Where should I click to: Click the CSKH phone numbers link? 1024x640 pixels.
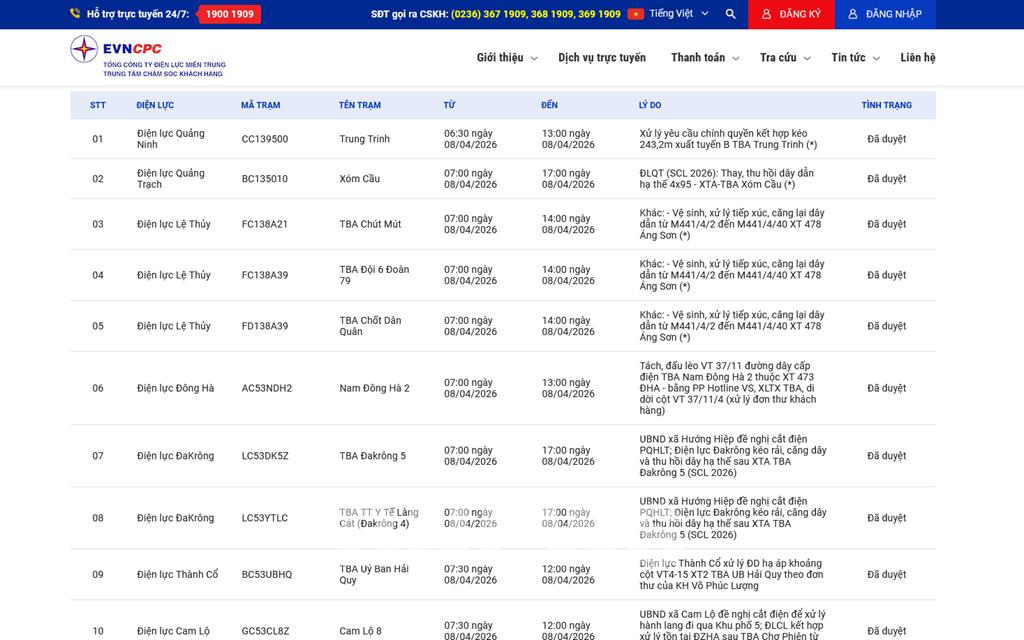pyautogui.click(x=535, y=14)
